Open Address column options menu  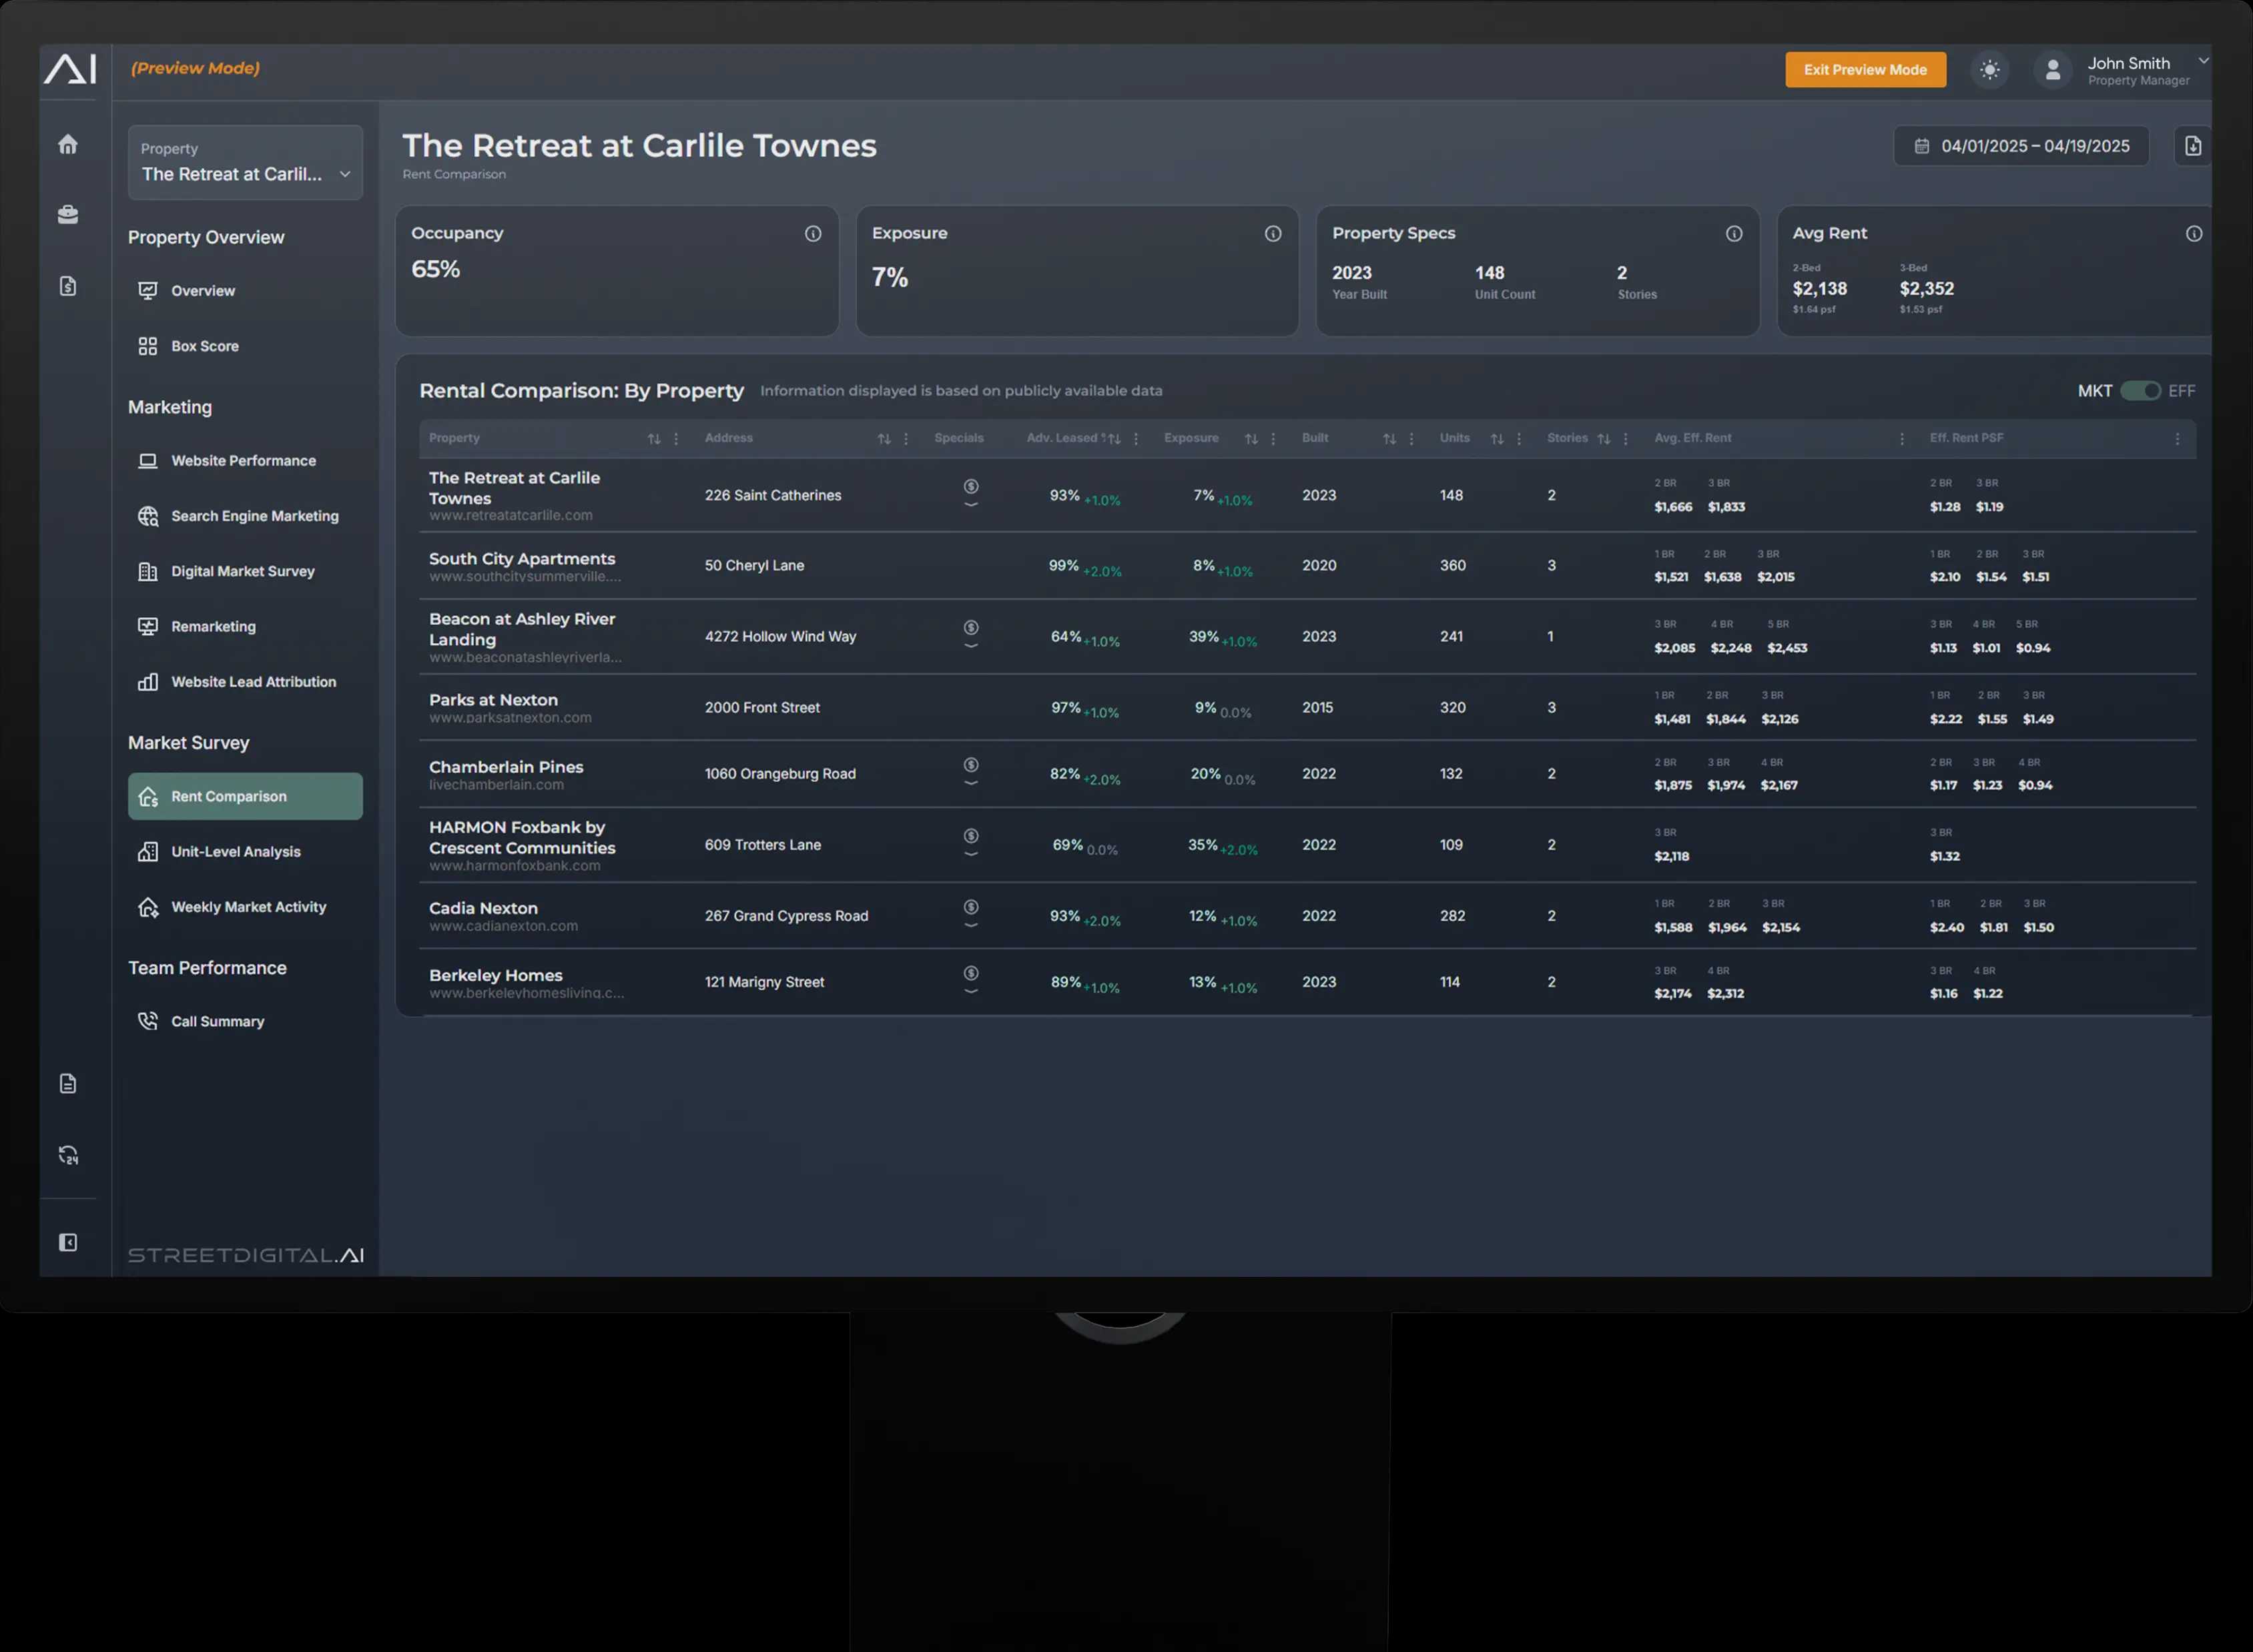click(x=906, y=439)
